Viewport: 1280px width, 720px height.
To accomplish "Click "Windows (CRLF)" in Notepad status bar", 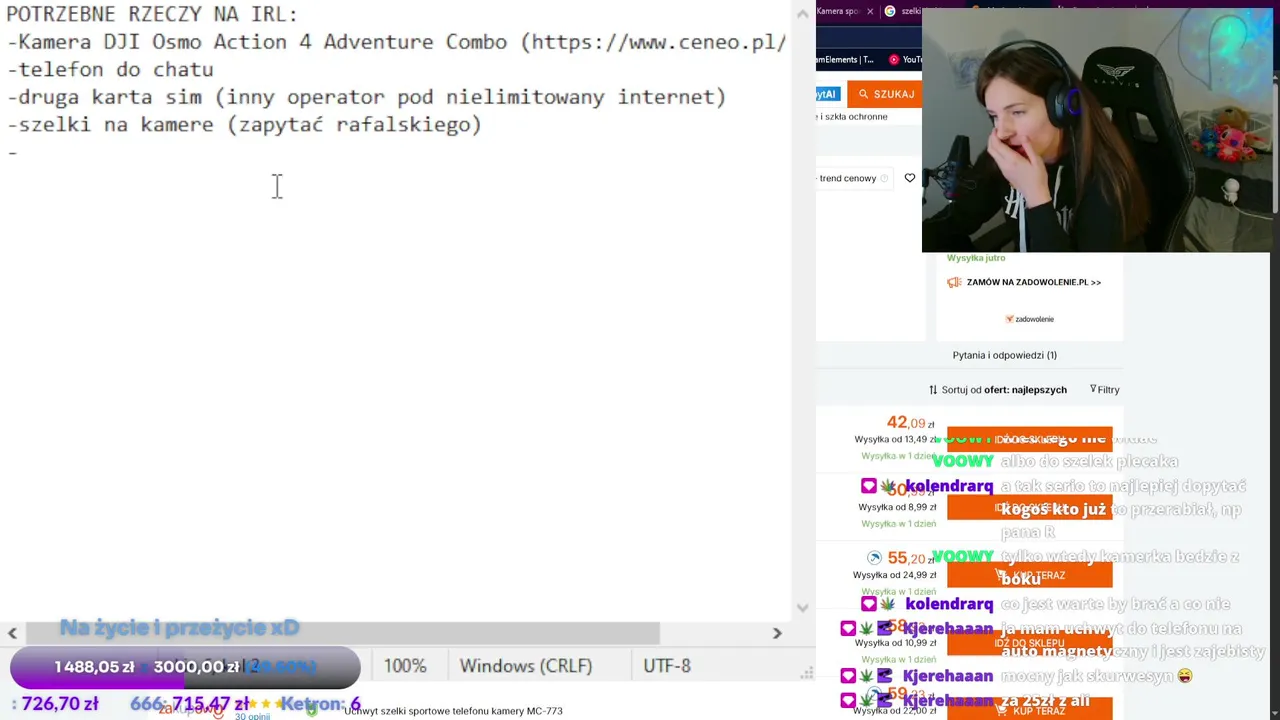I will [x=525, y=666].
